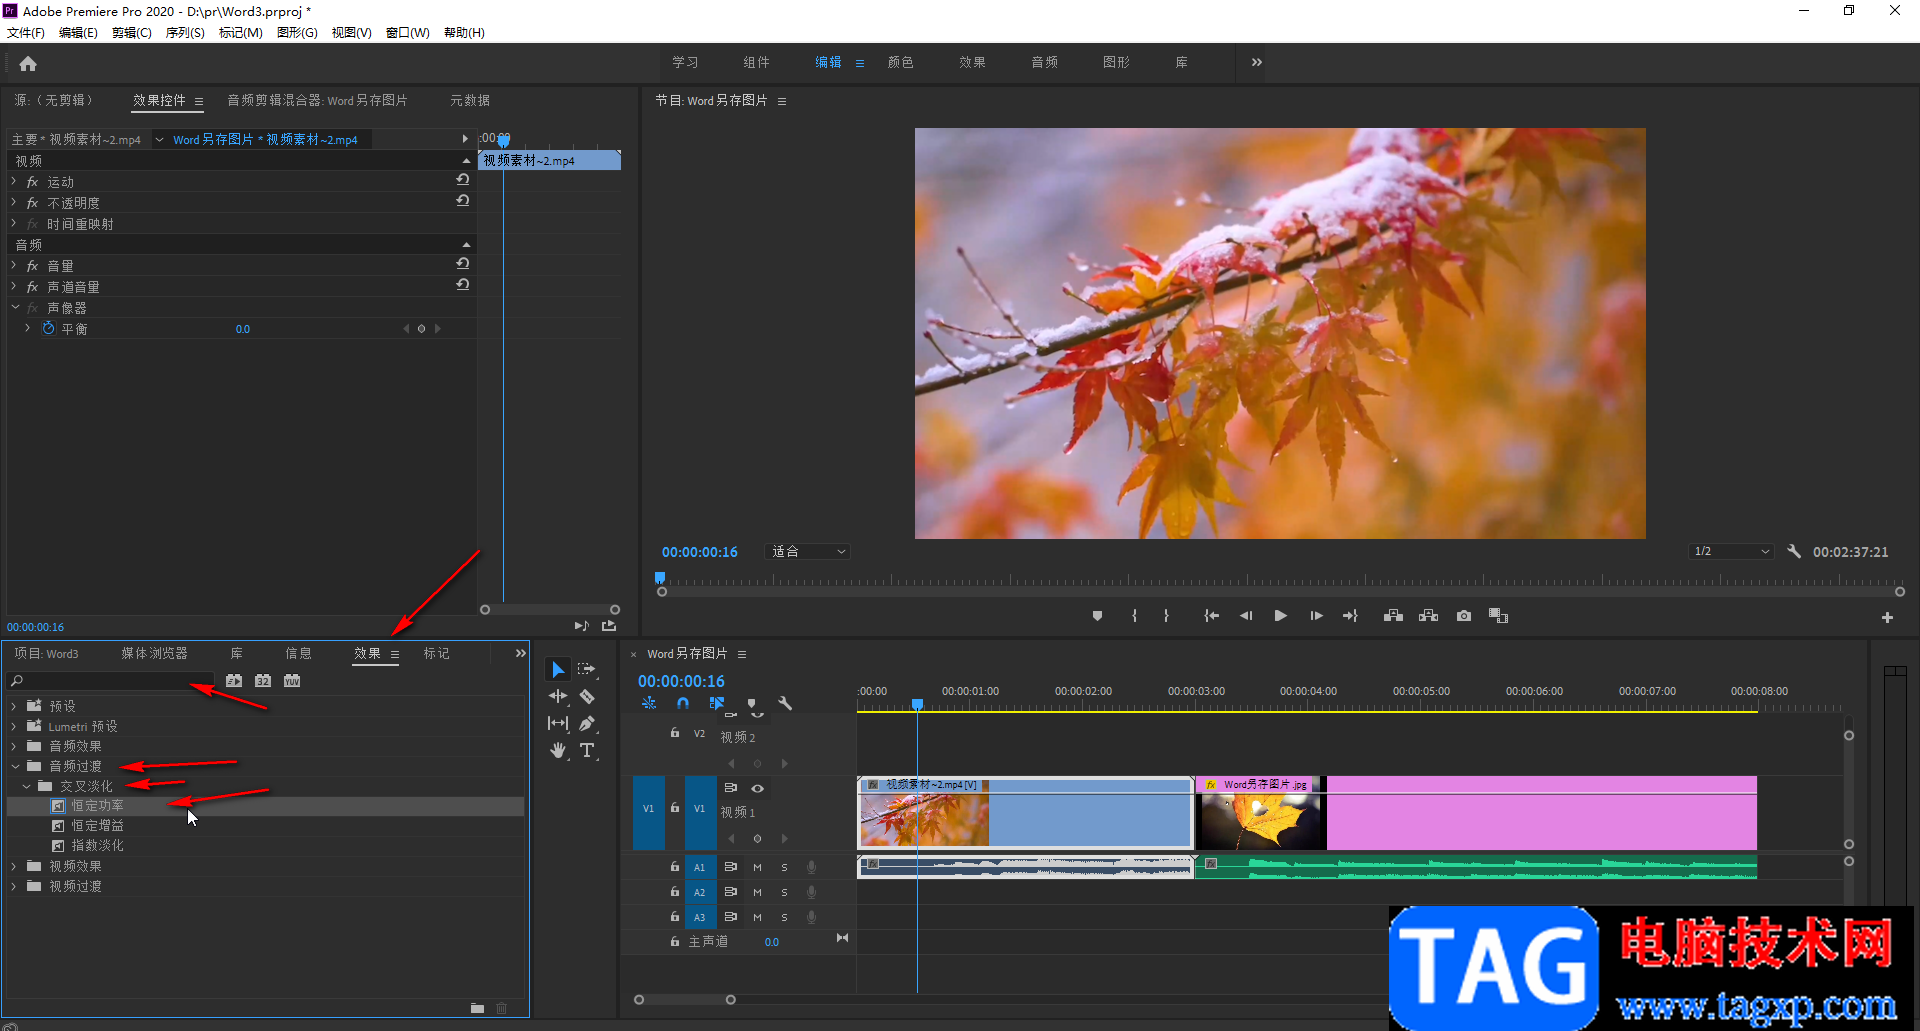This screenshot has width=1920, height=1031.
Task: Select the Razor tool
Action: (x=587, y=696)
